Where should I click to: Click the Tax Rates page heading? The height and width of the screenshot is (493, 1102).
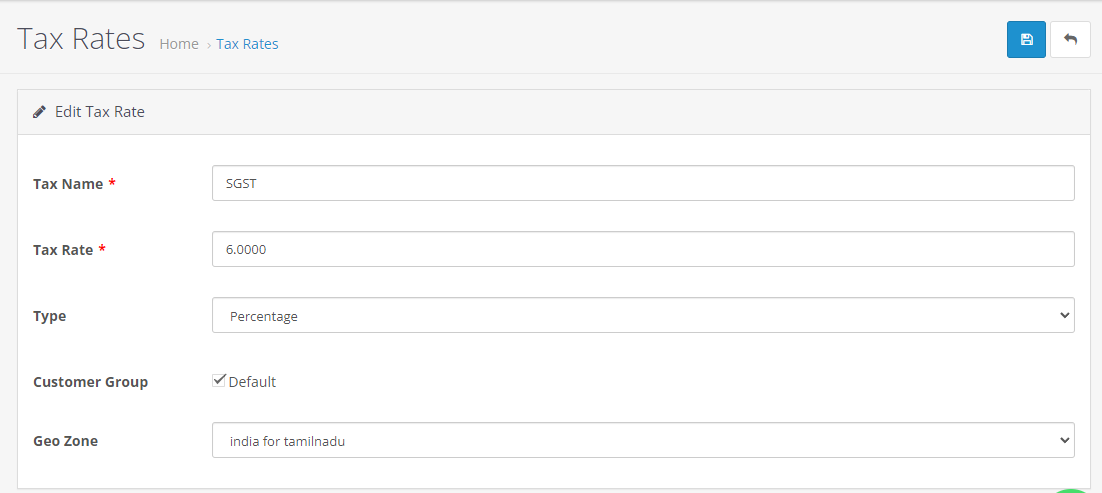pyautogui.click(x=81, y=39)
